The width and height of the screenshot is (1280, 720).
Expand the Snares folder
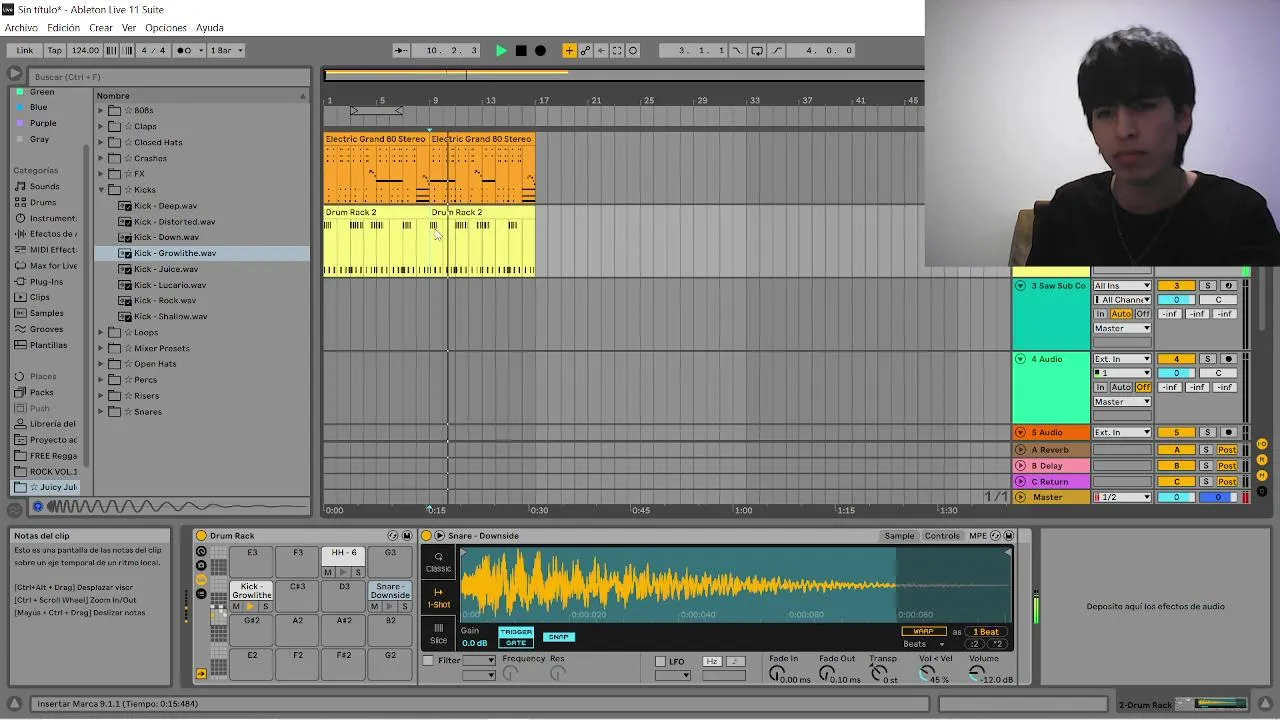(101, 412)
